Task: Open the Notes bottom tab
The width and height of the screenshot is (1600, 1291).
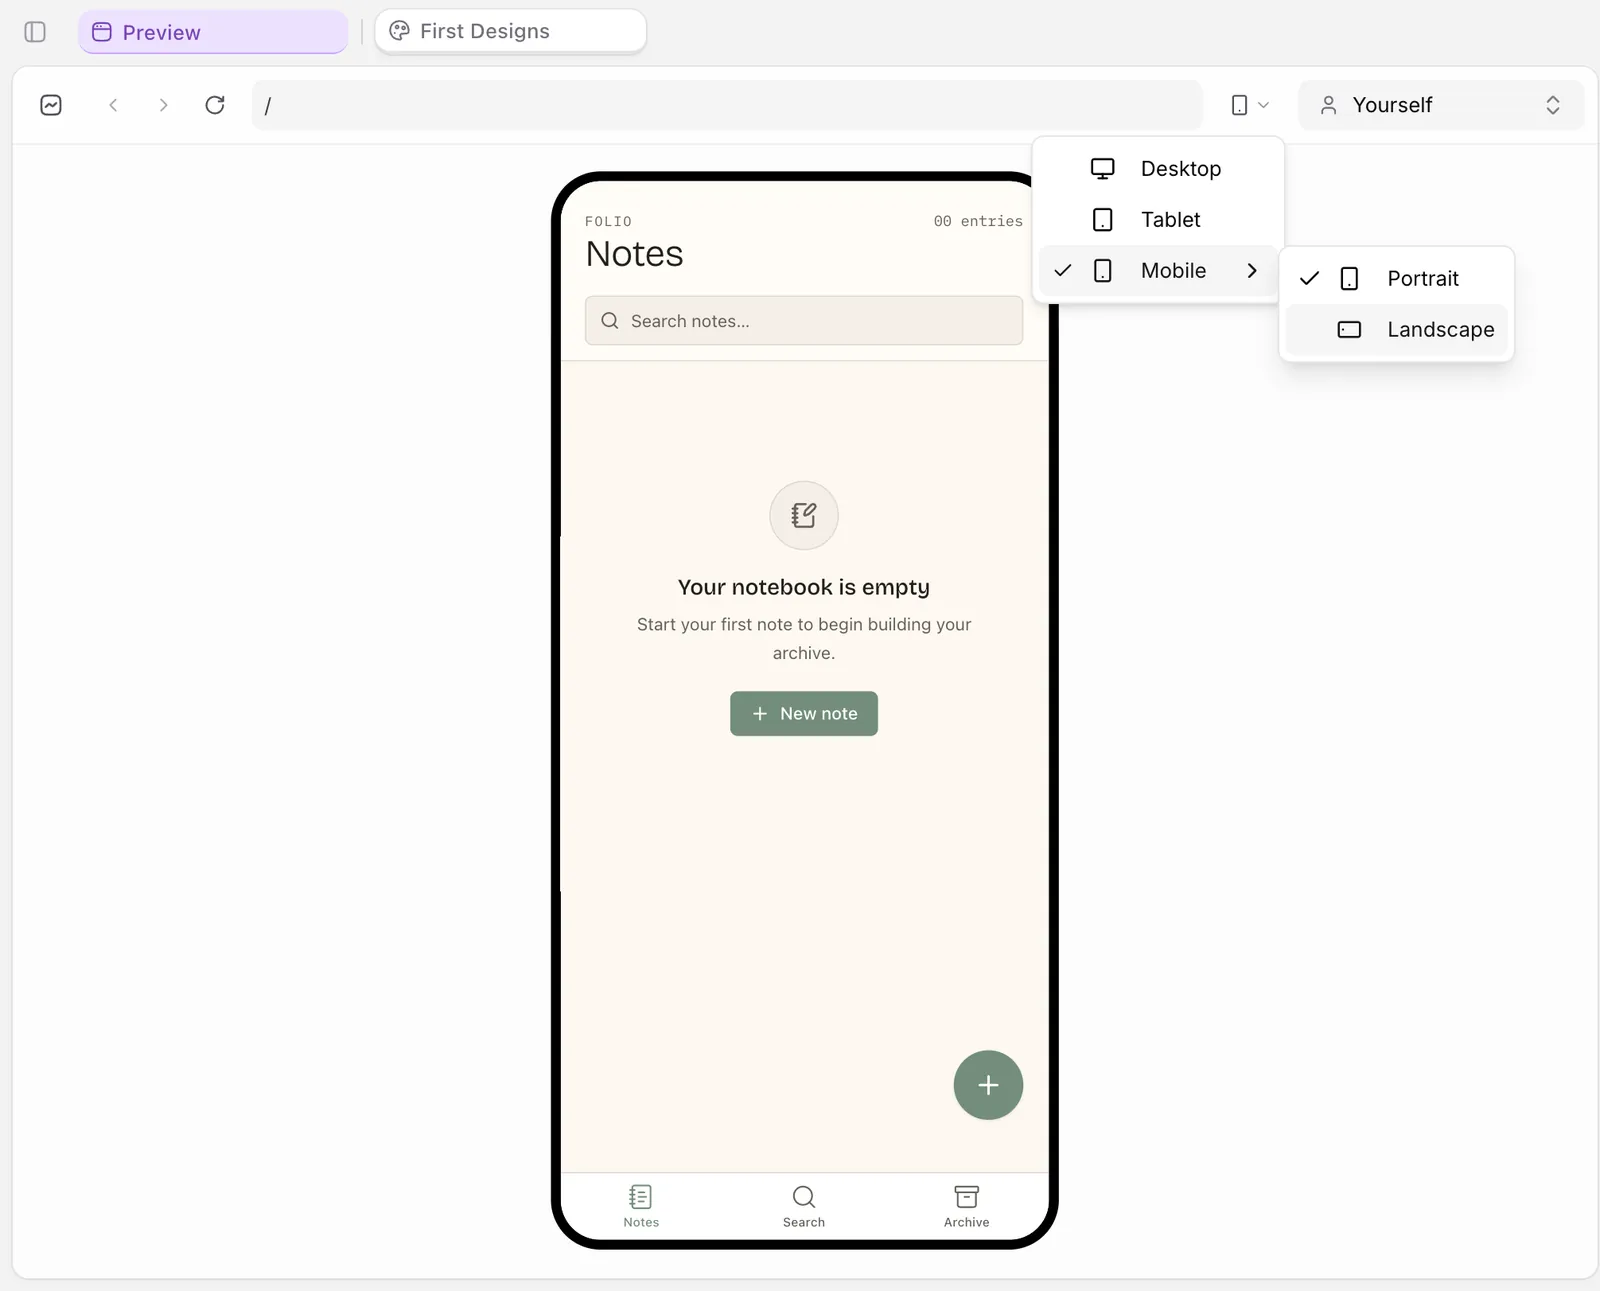Action: coord(641,1206)
